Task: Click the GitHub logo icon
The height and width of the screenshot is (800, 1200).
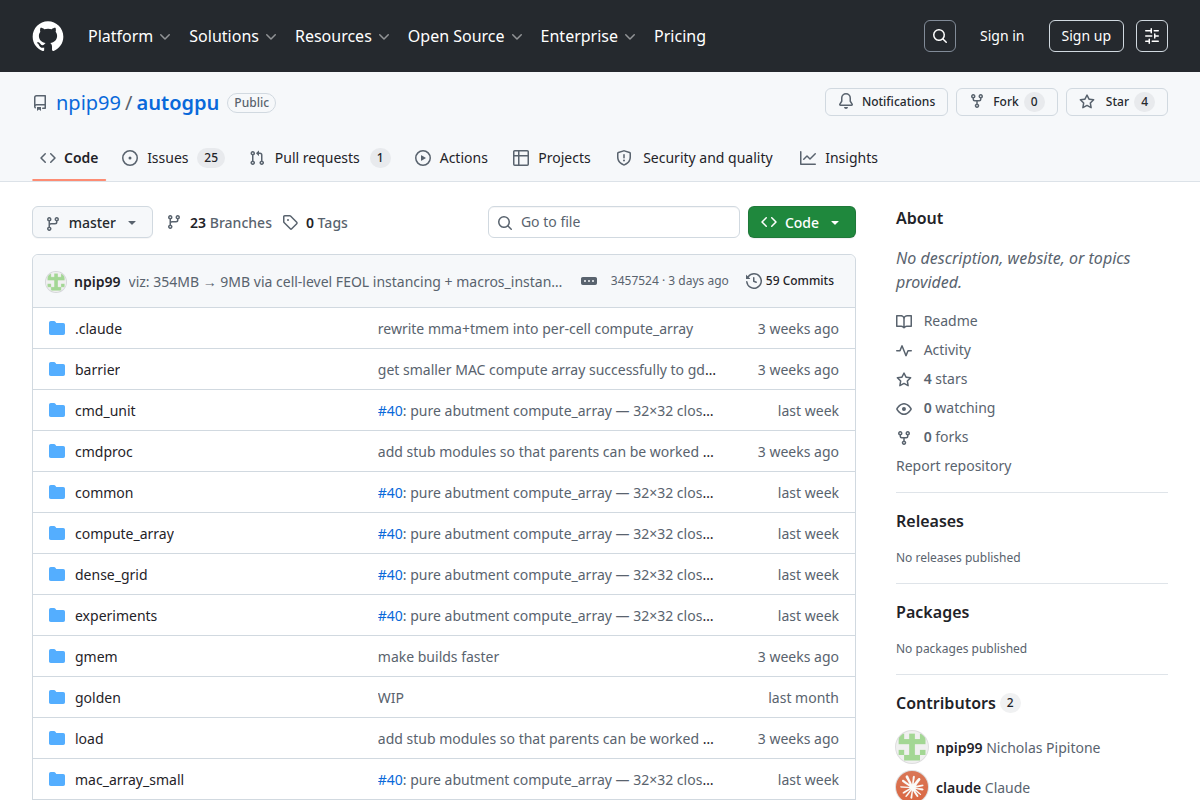Action: click(x=48, y=36)
